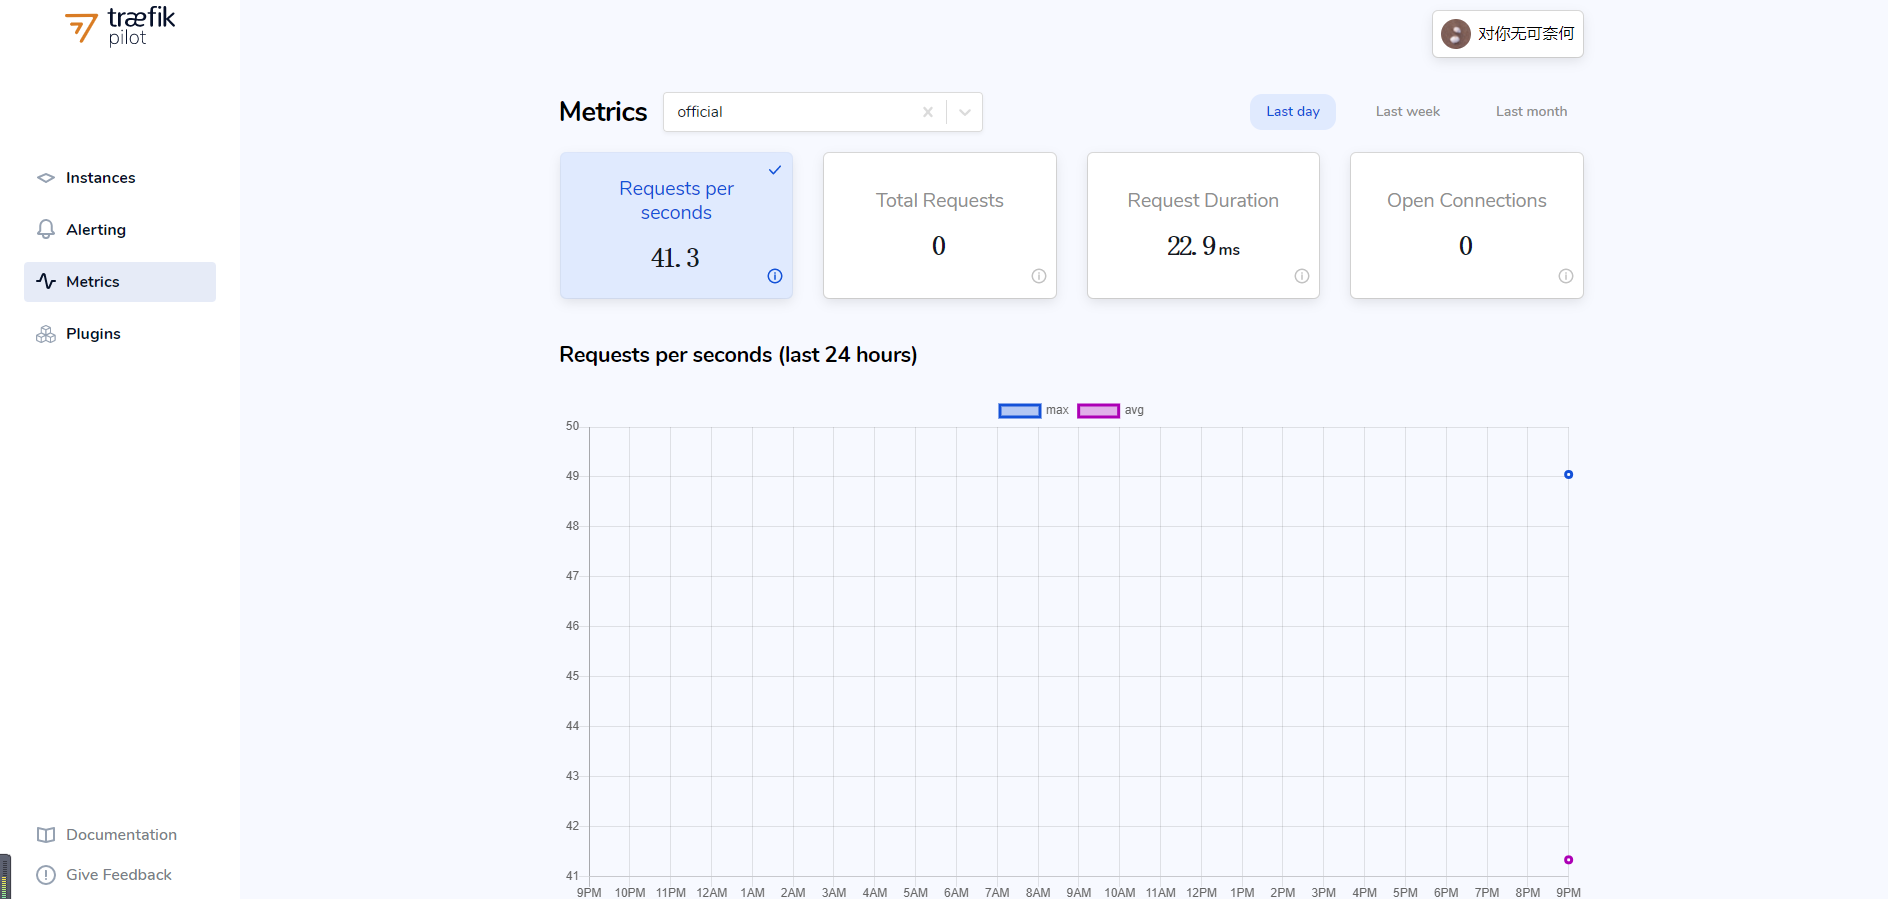Screen dimensions: 1888x899
Task: Click info icon on Total Requests card
Action: 1039,276
